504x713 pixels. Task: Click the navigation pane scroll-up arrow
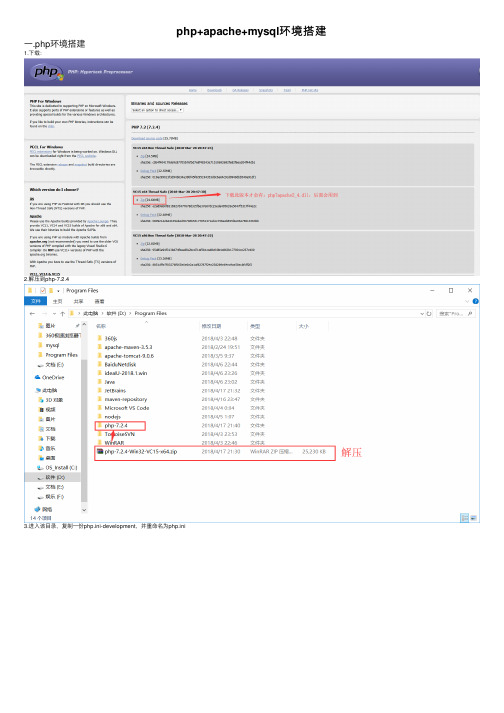pos(84,324)
